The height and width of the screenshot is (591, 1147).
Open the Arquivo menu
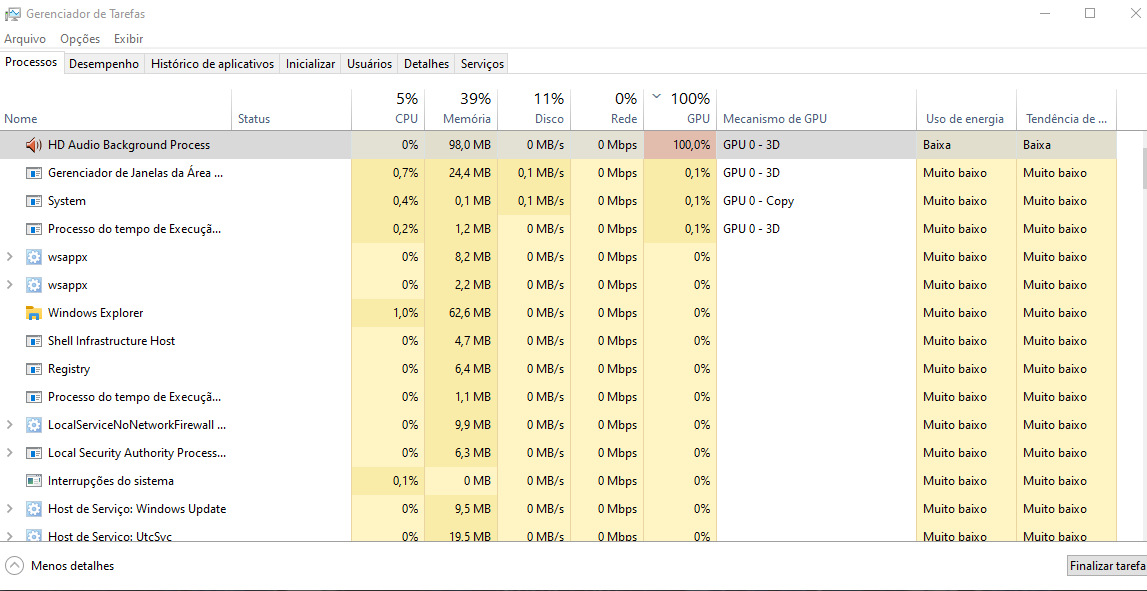25,39
